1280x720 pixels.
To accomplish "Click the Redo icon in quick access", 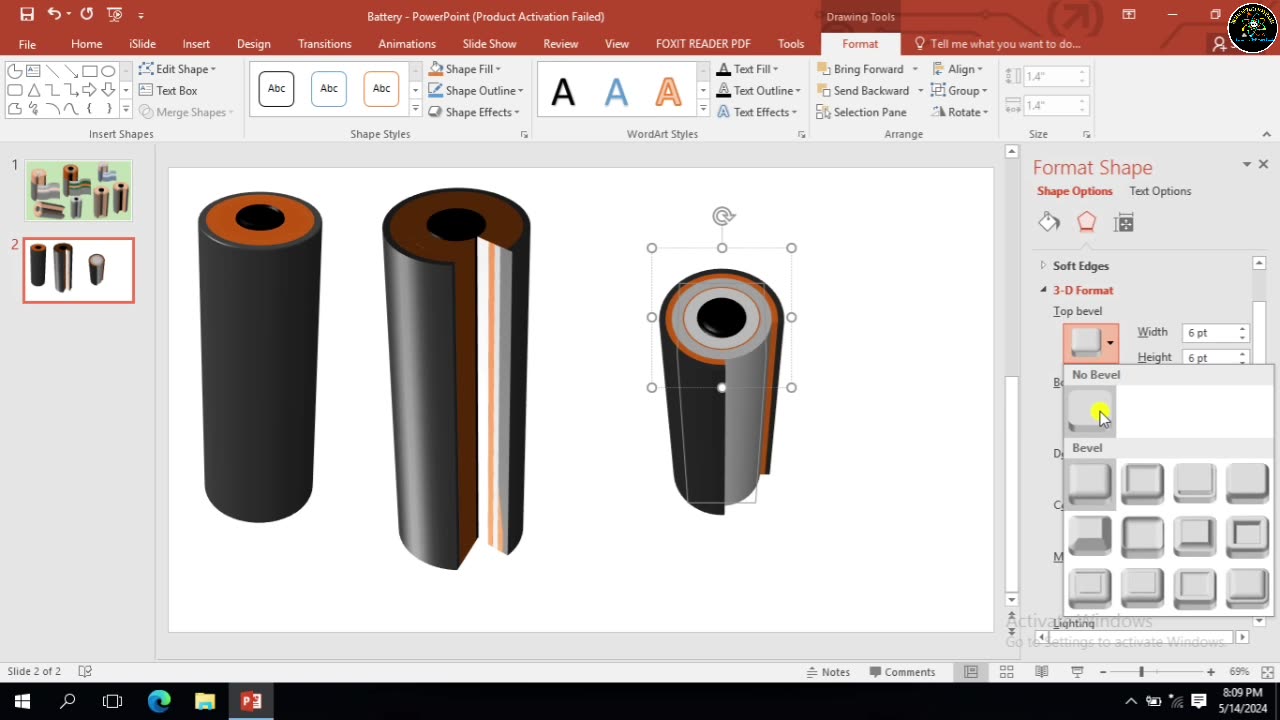I will click(86, 15).
